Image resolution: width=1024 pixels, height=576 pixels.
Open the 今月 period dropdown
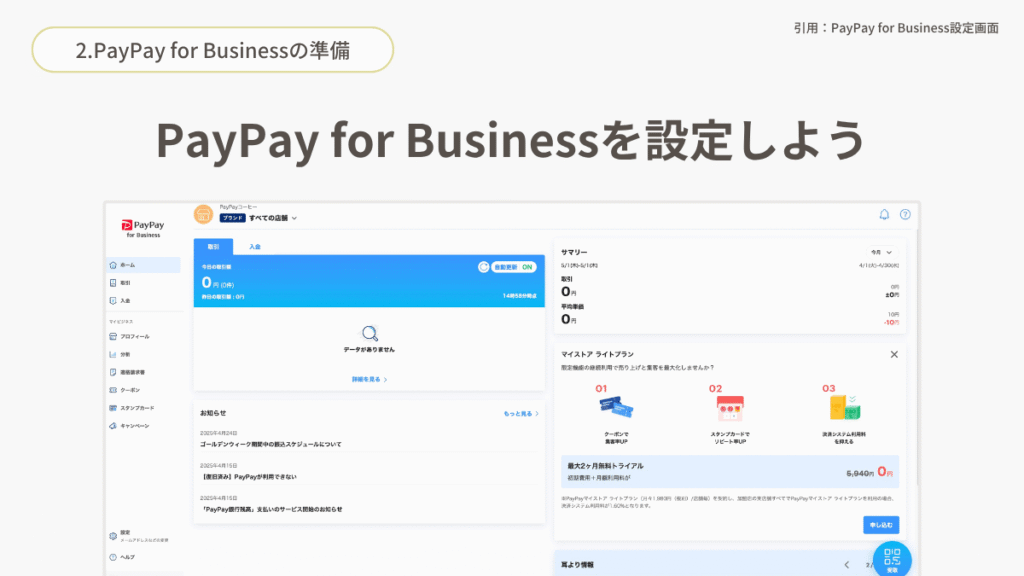(881, 252)
